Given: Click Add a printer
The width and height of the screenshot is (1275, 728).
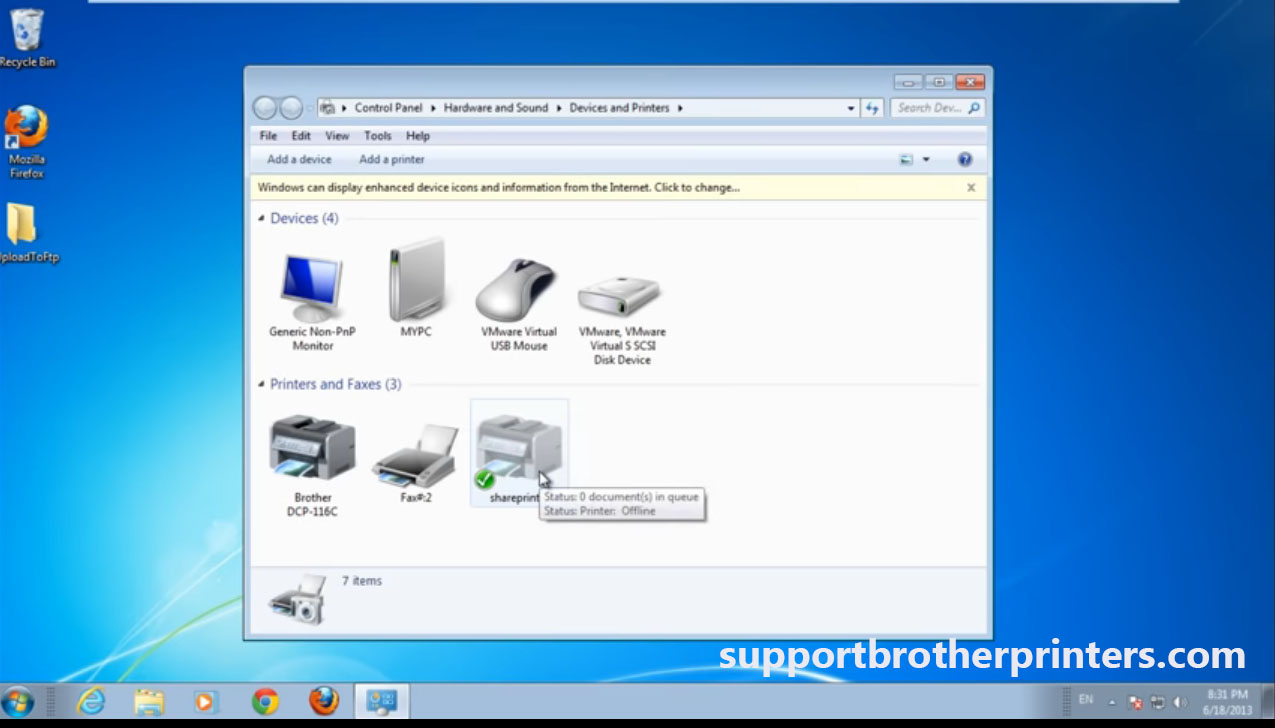Looking at the screenshot, I should [391, 159].
